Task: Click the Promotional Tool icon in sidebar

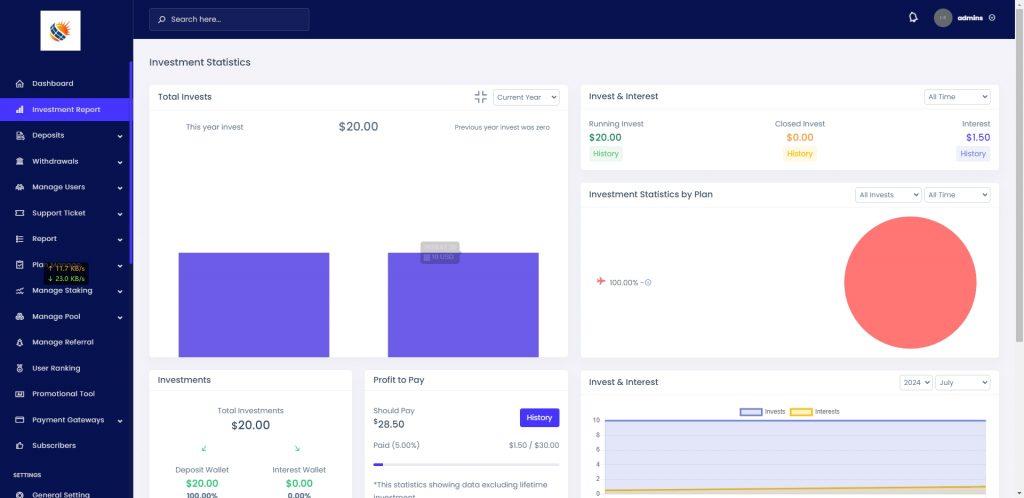Action: pyautogui.click(x=20, y=394)
